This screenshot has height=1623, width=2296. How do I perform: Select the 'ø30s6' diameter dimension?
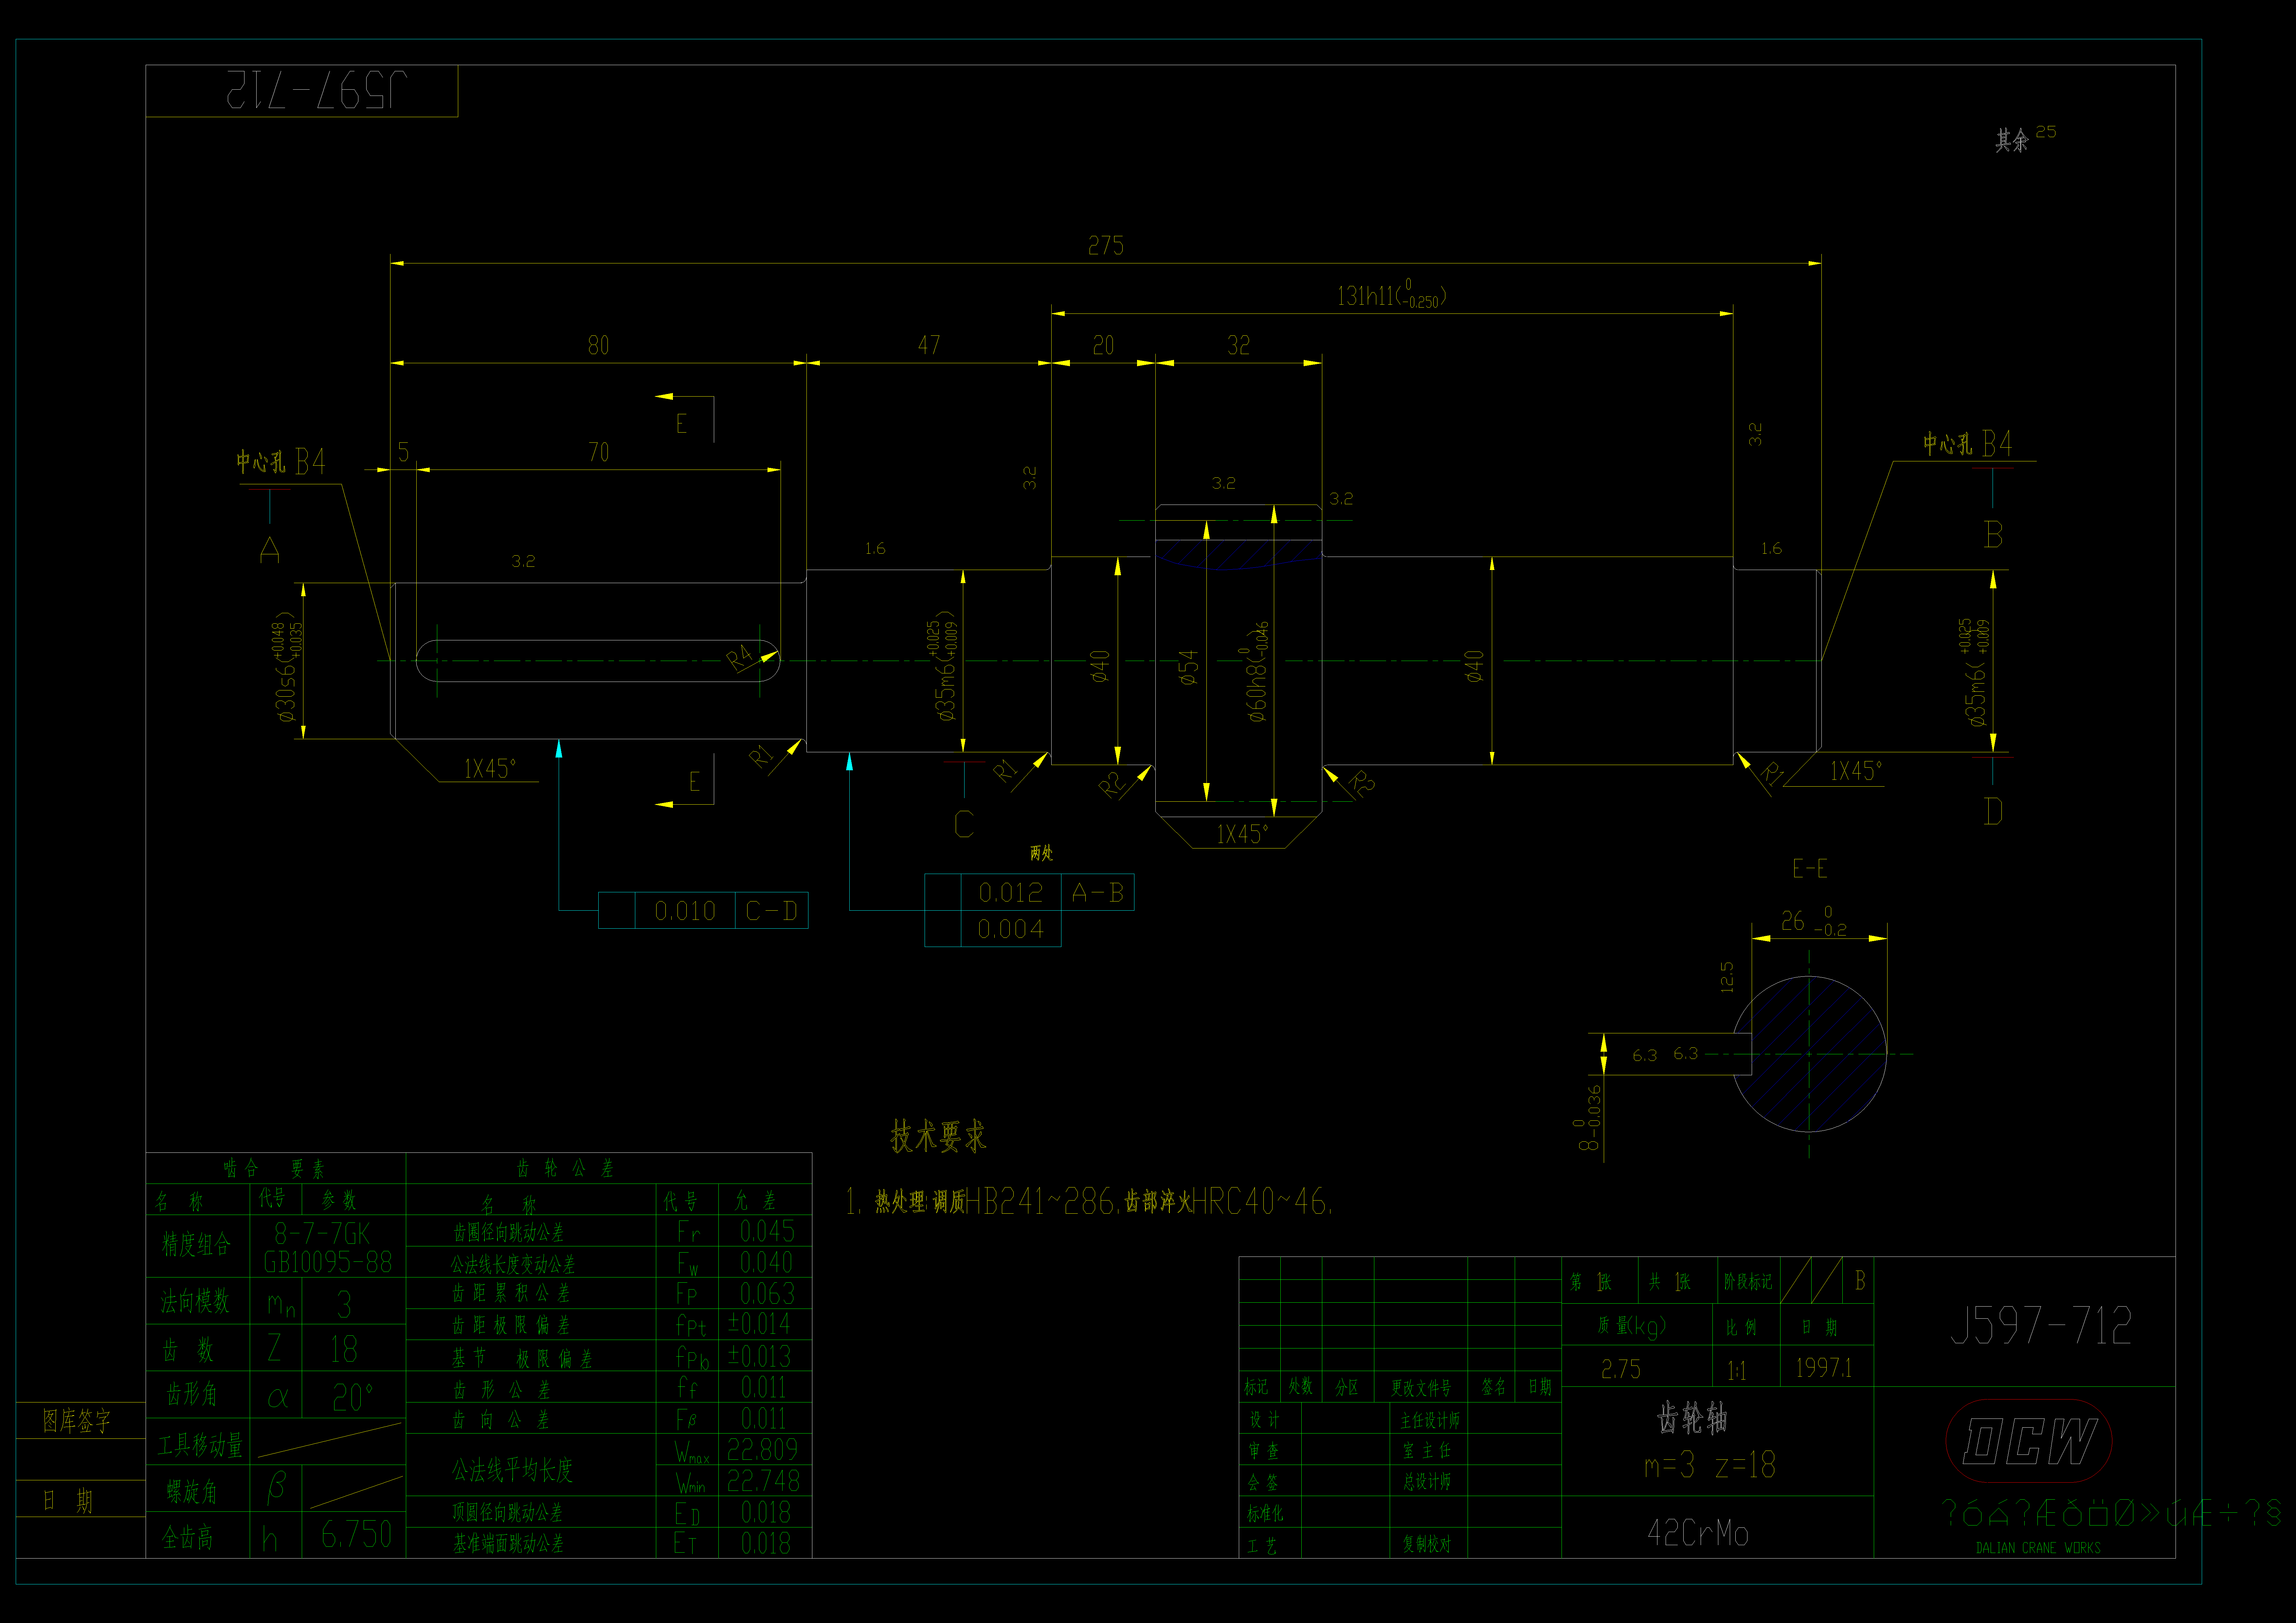[x=287, y=667]
